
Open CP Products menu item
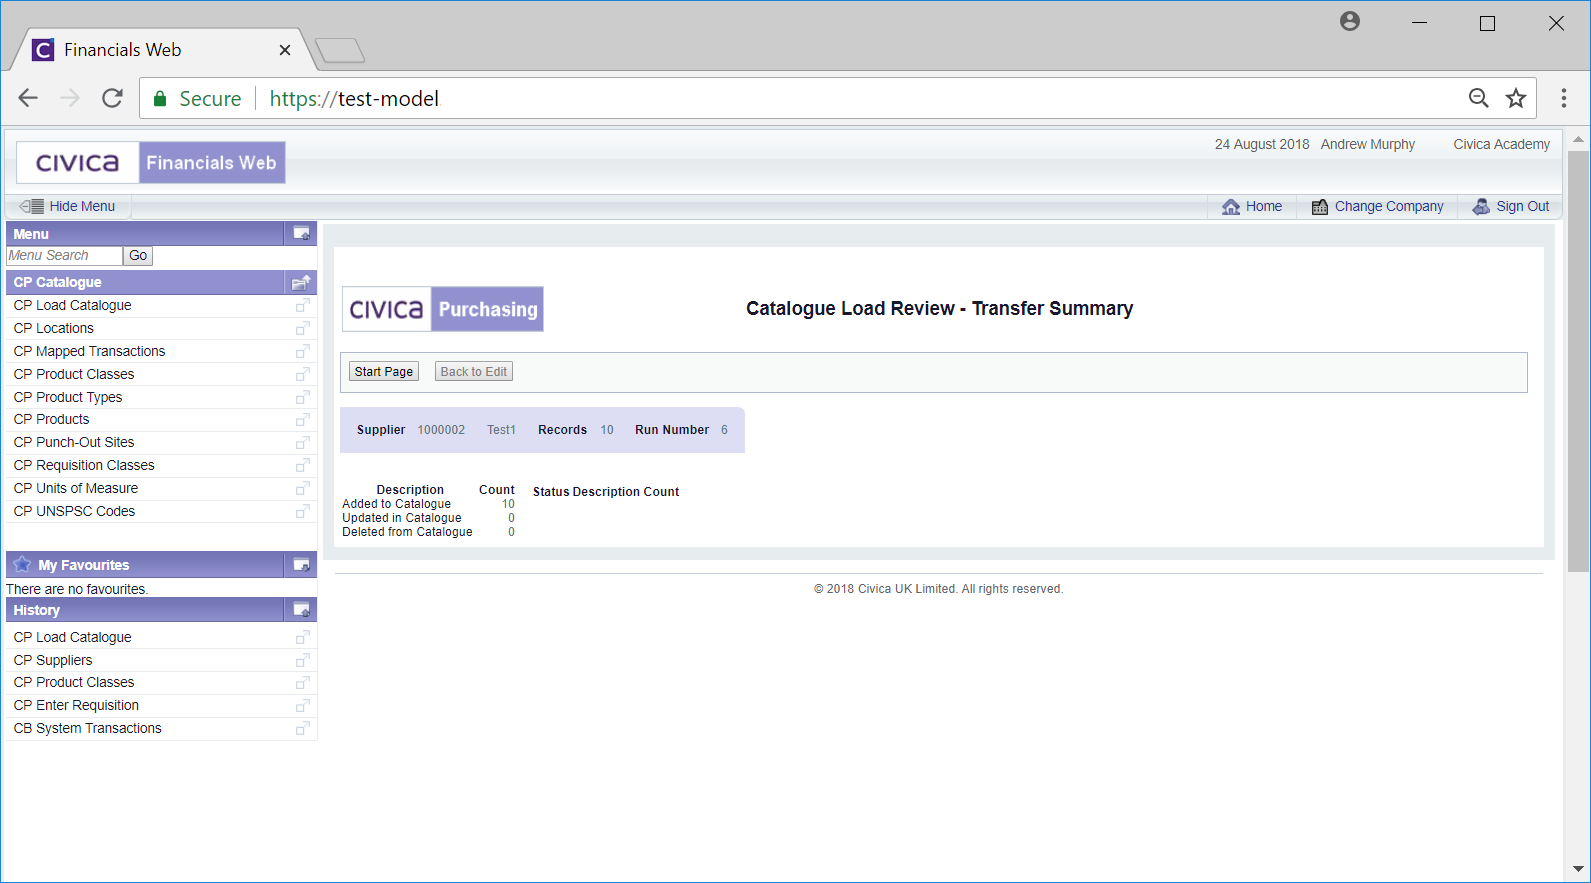click(52, 419)
